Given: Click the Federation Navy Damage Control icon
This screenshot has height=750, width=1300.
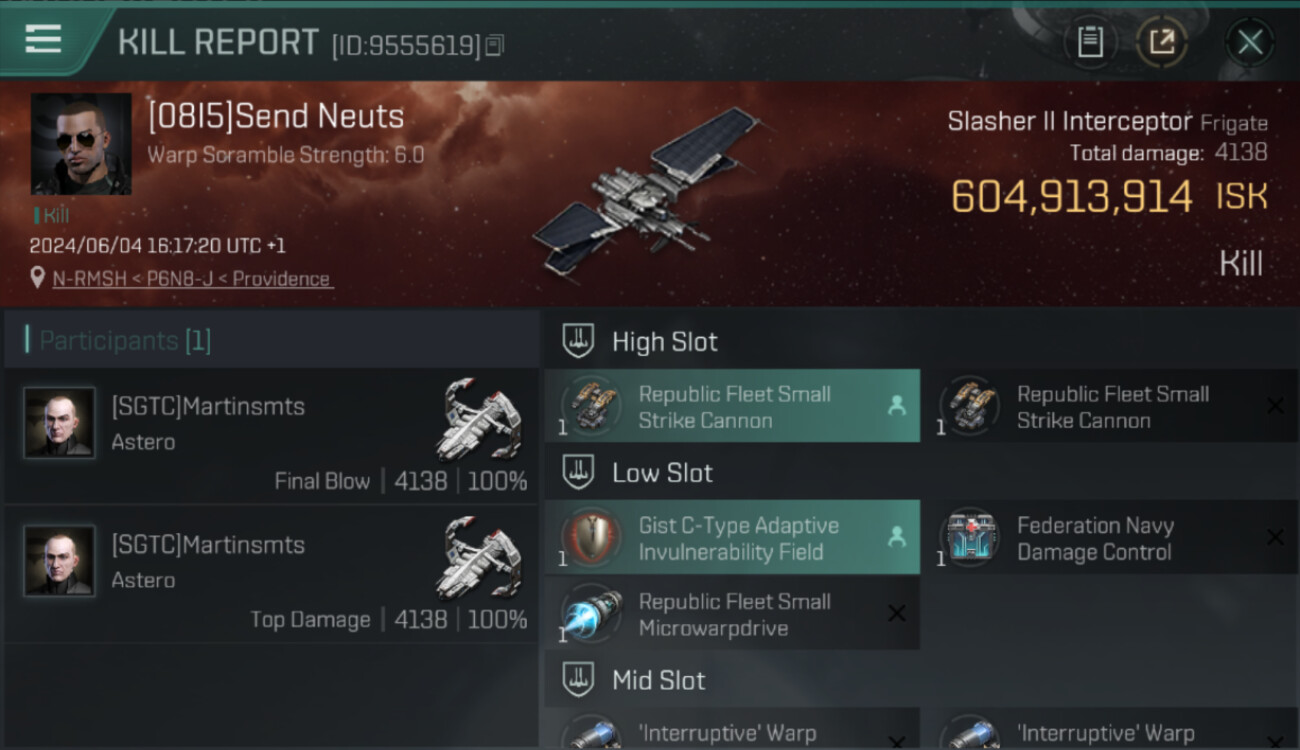Looking at the screenshot, I should [x=970, y=537].
